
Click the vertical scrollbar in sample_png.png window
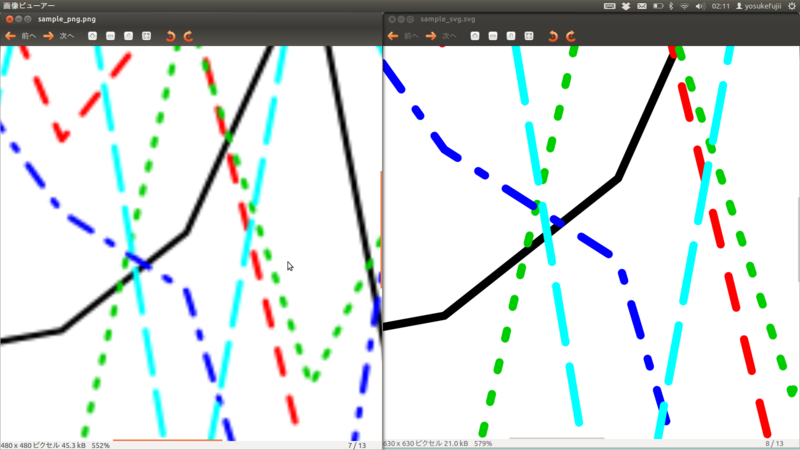click(381, 230)
